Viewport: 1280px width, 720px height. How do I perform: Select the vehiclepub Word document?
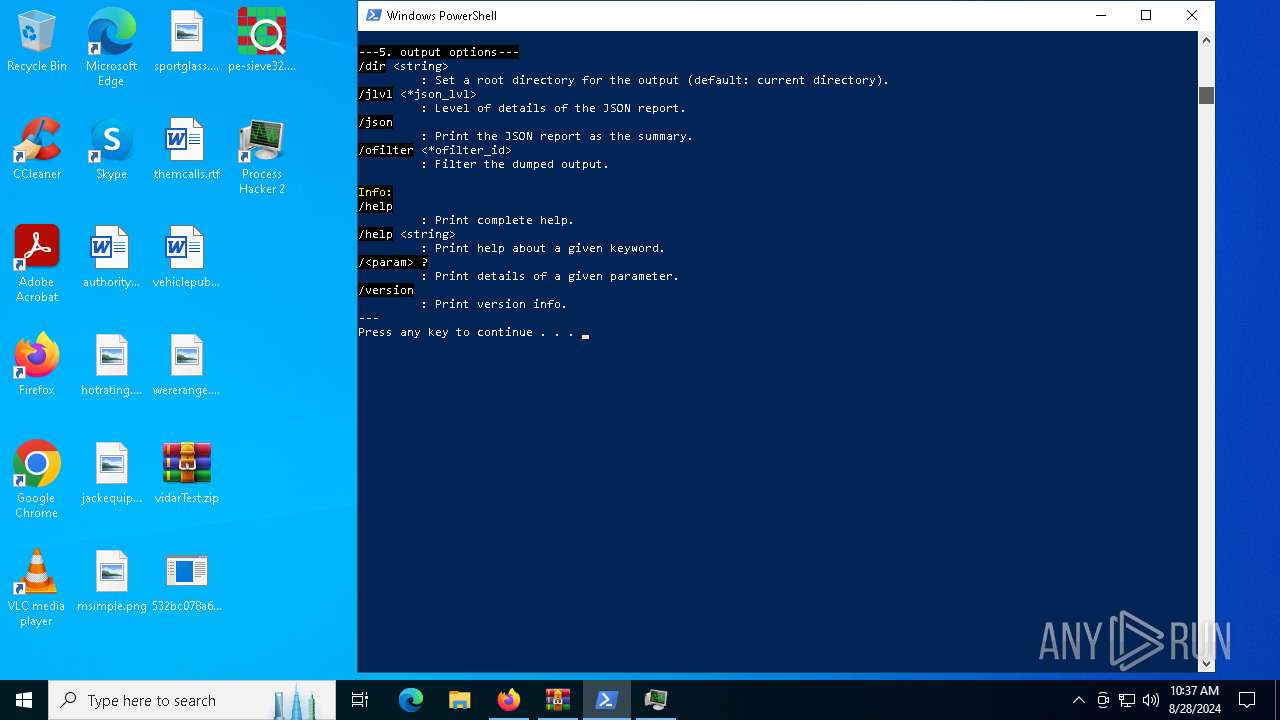(187, 258)
